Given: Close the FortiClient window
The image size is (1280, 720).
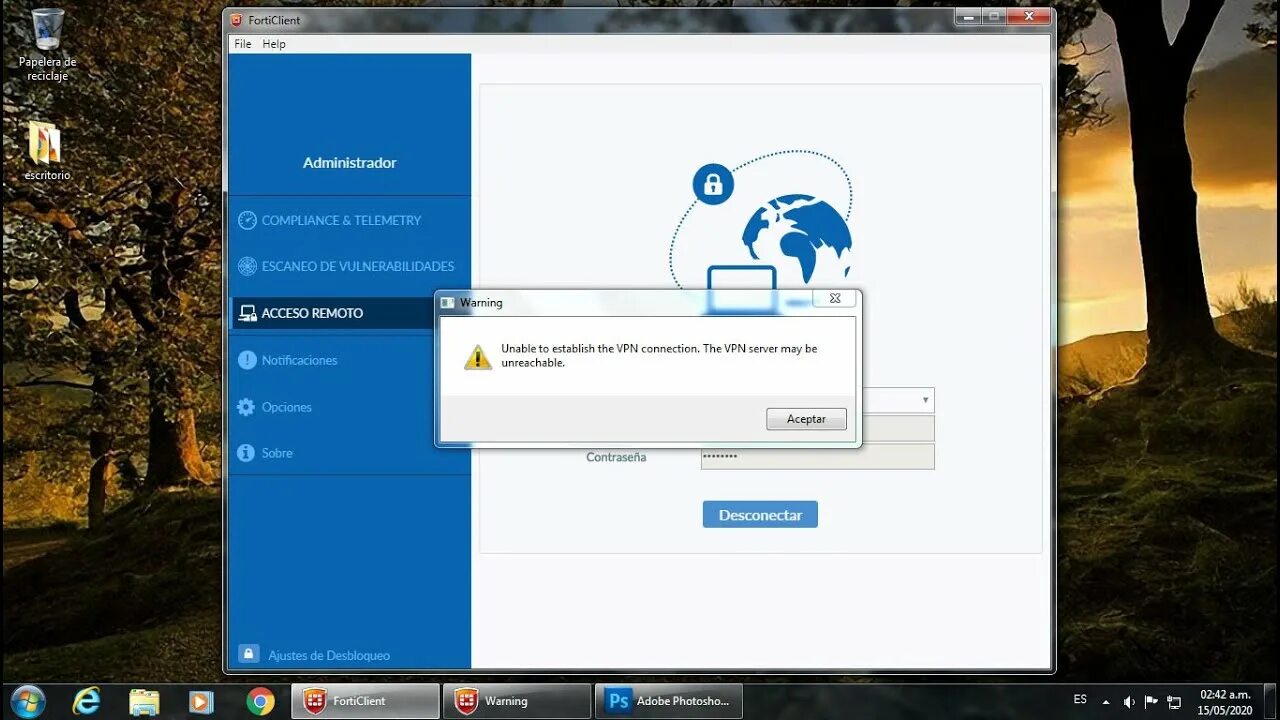Looking at the screenshot, I should point(1029,16).
